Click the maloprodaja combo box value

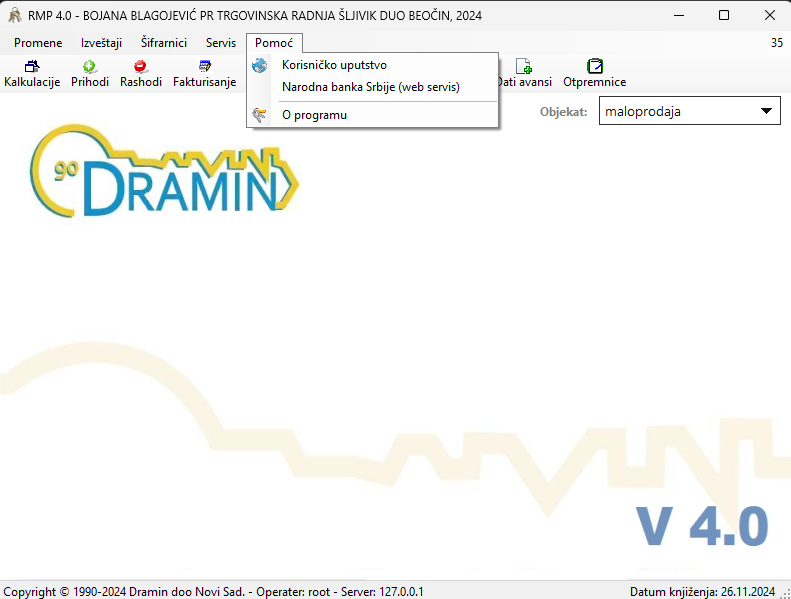[643, 112]
